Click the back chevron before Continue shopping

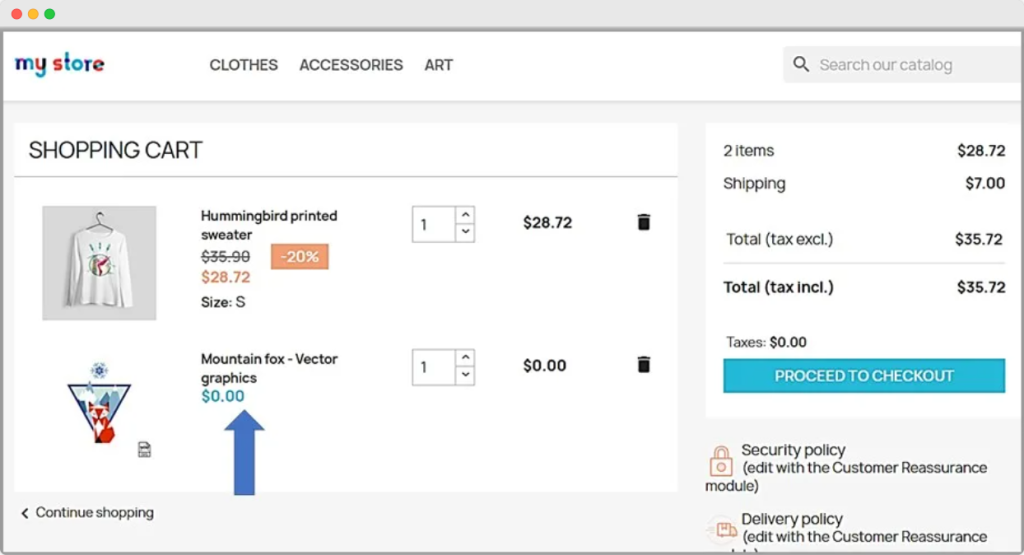point(25,513)
